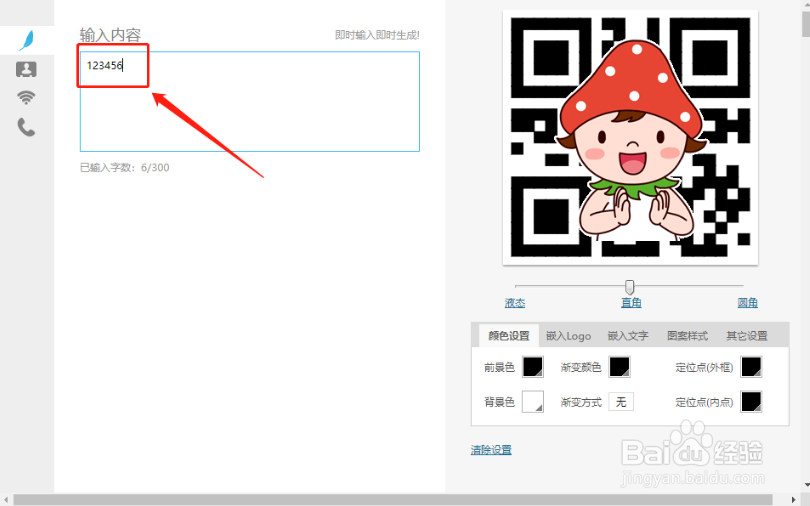Click the horizontal scrollbar left arrow
The height and width of the screenshot is (506, 810).
pyautogui.click(x=6, y=500)
